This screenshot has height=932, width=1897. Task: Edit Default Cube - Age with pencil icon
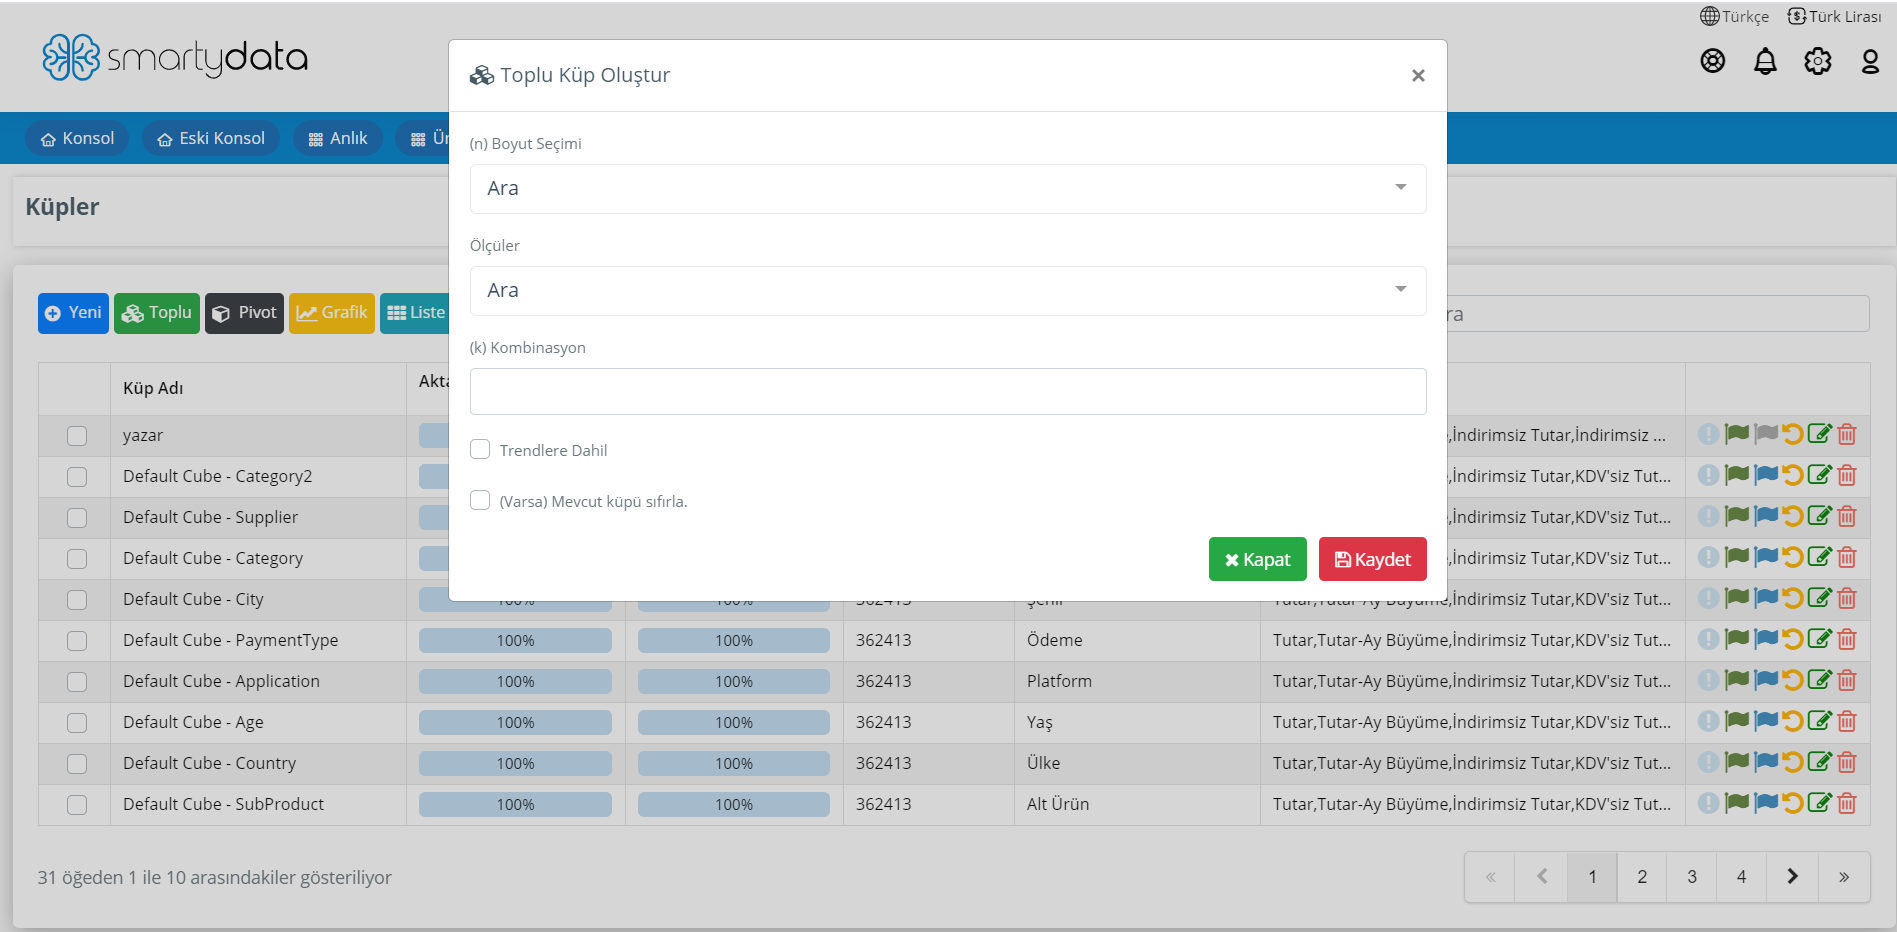tap(1820, 721)
